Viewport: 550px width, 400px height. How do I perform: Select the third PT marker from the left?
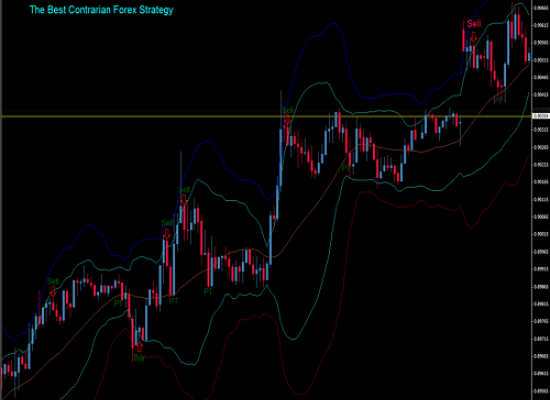tap(208, 292)
